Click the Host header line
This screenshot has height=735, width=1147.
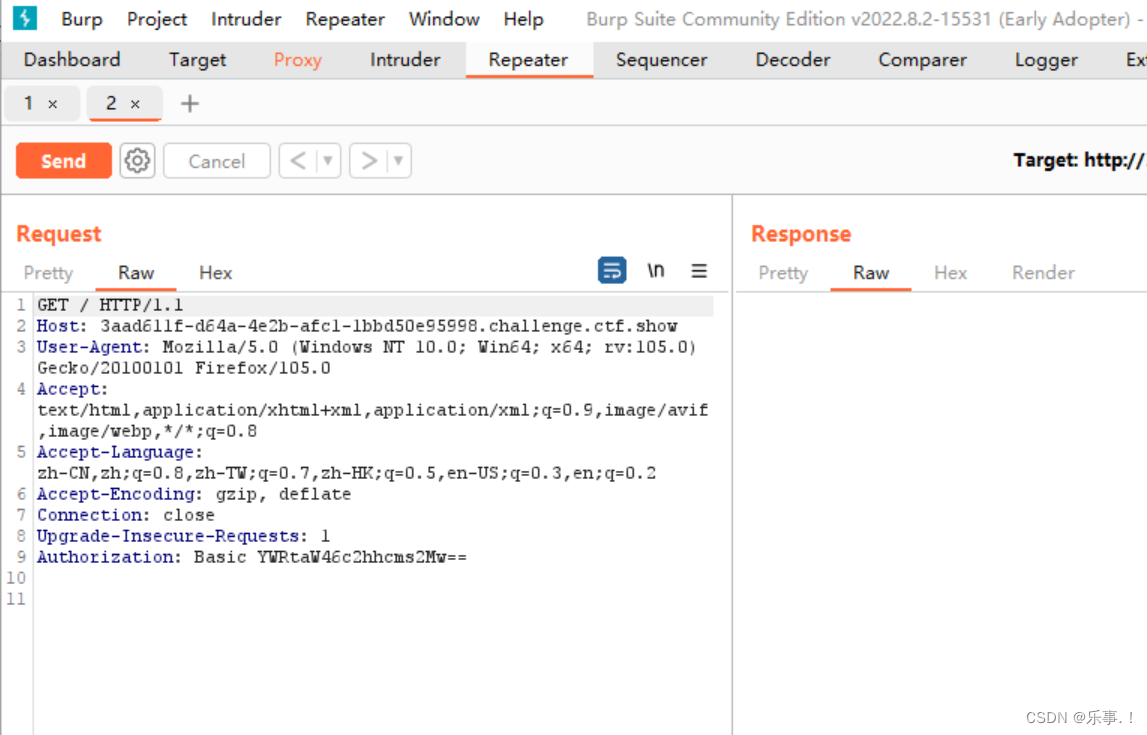click(x=357, y=326)
